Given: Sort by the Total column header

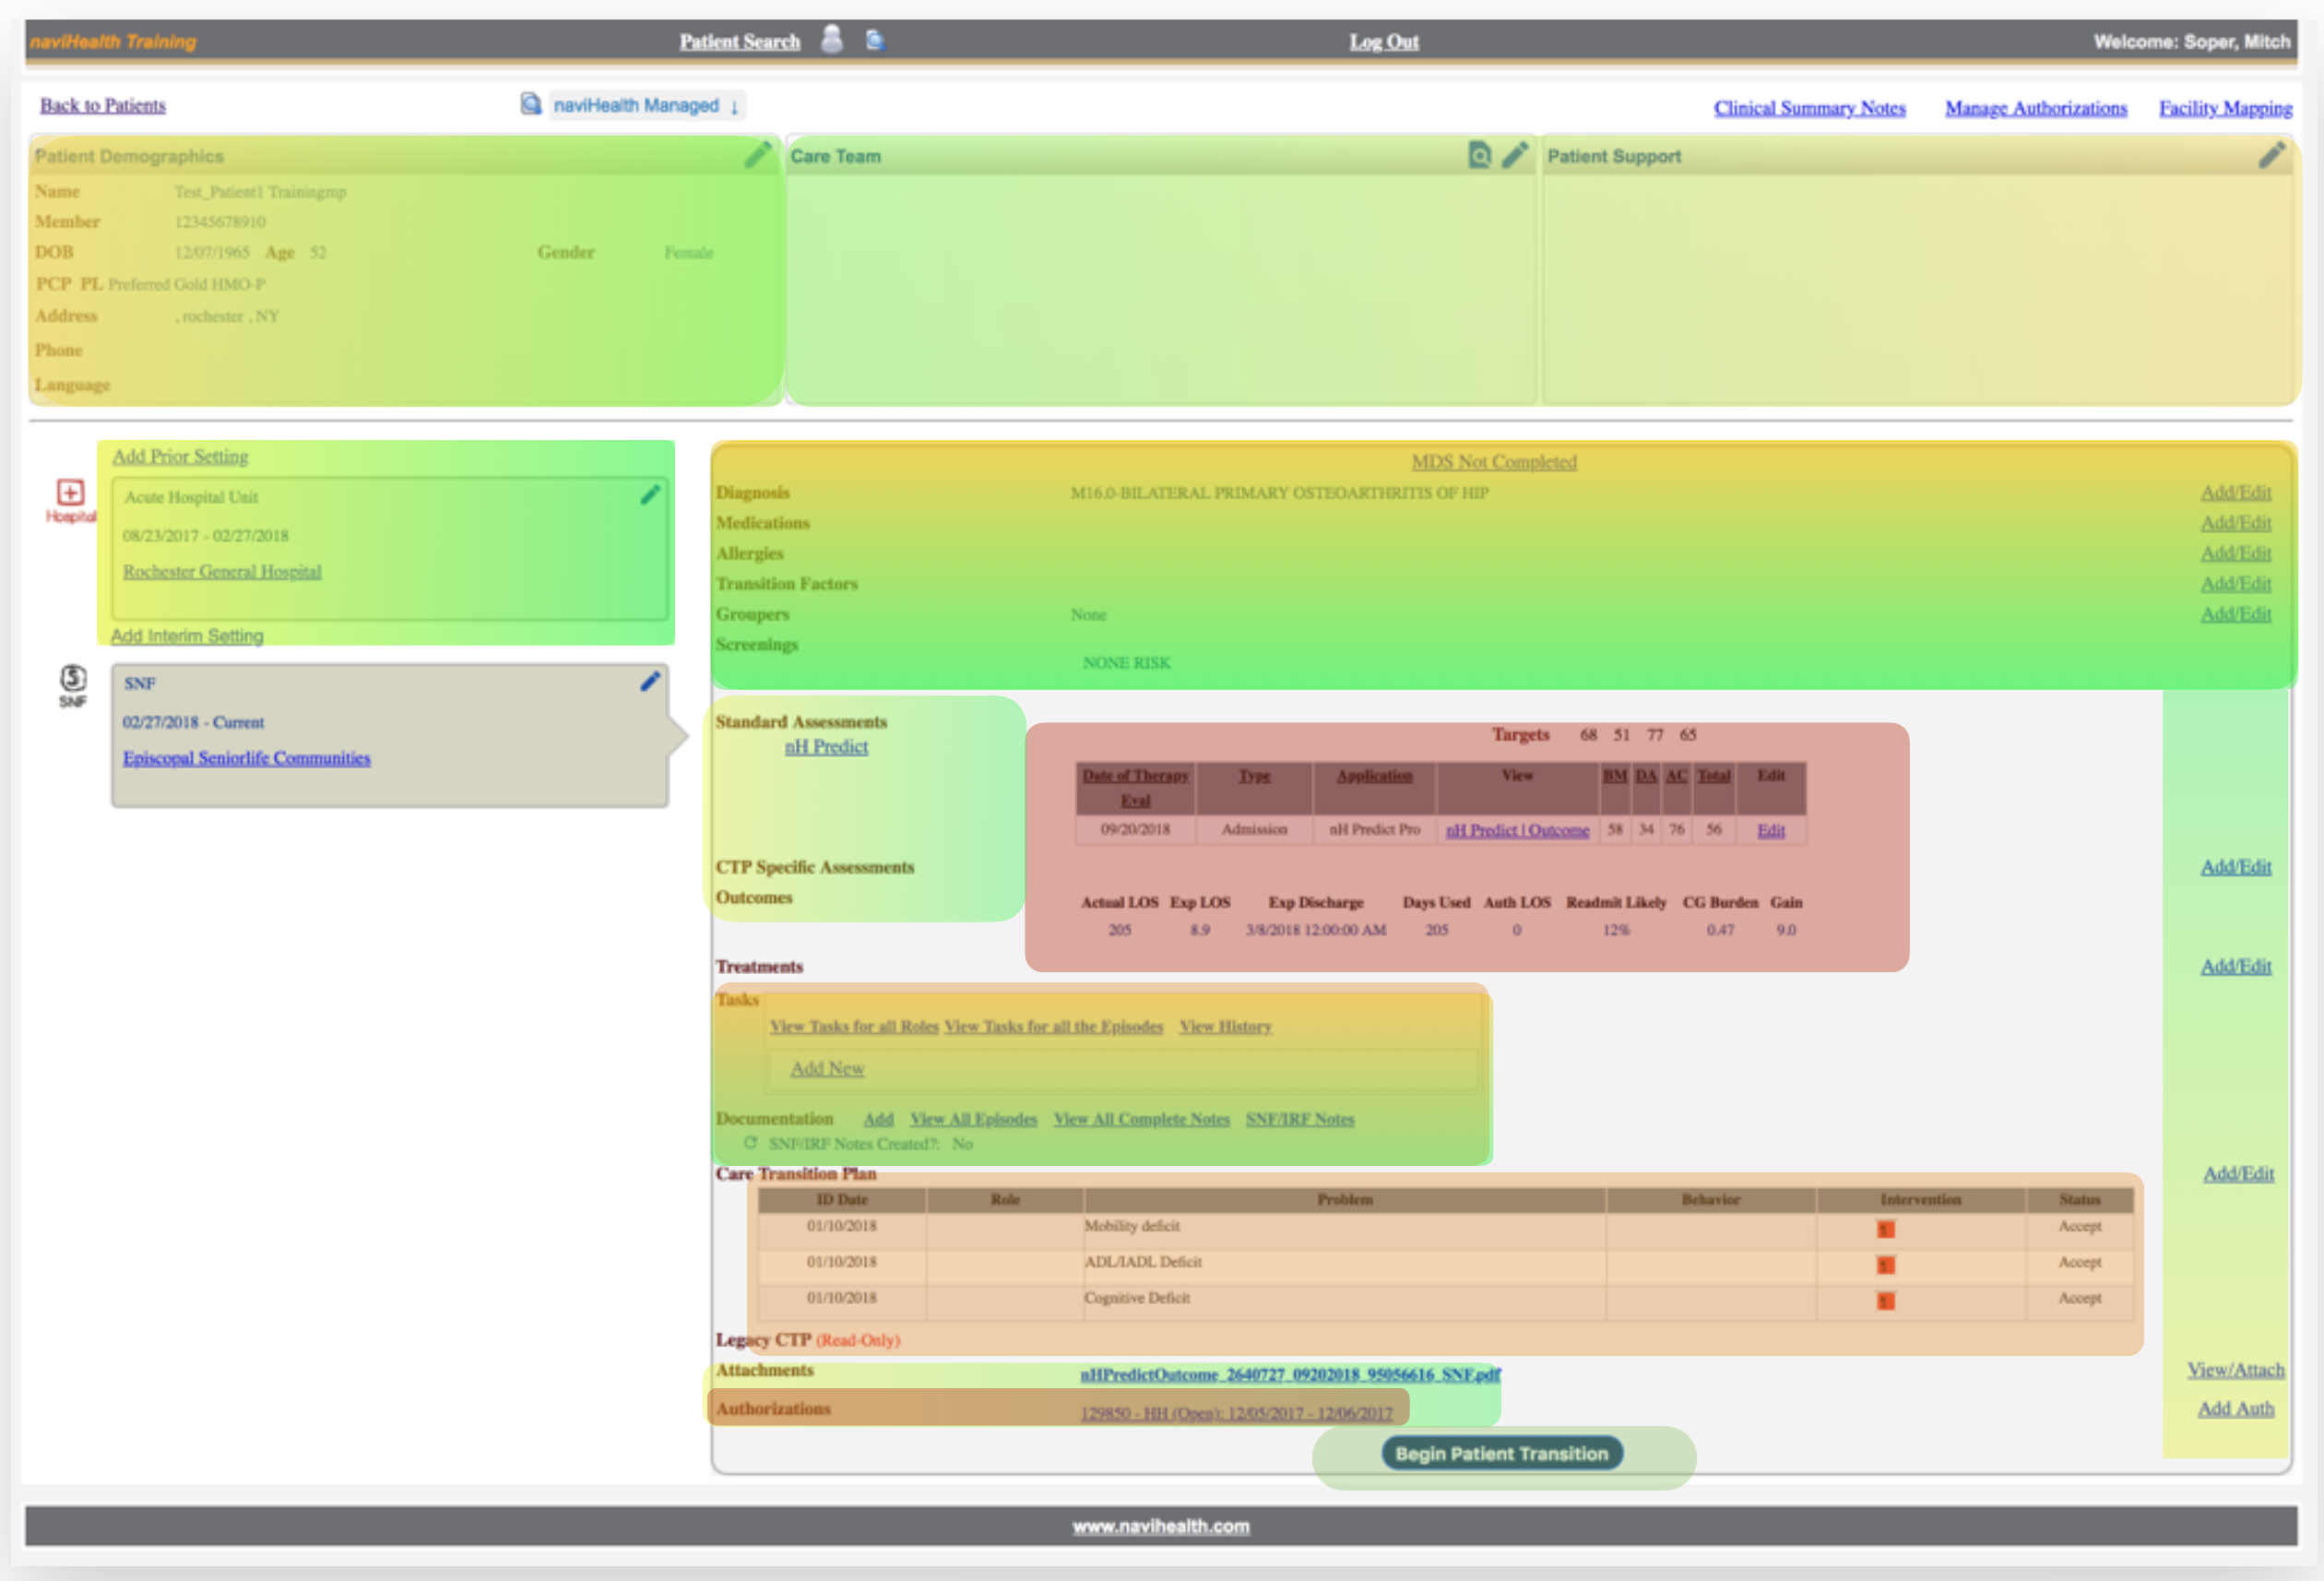Looking at the screenshot, I should [1713, 776].
